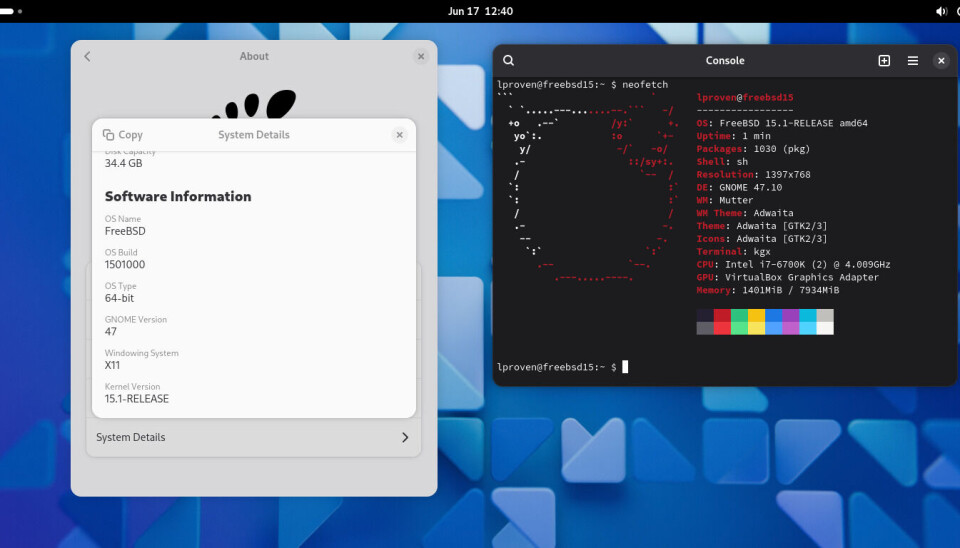Image resolution: width=960 pixels, height=548 pixels.
Task: Expand the System Details row chevron
Action: [405, 437]
